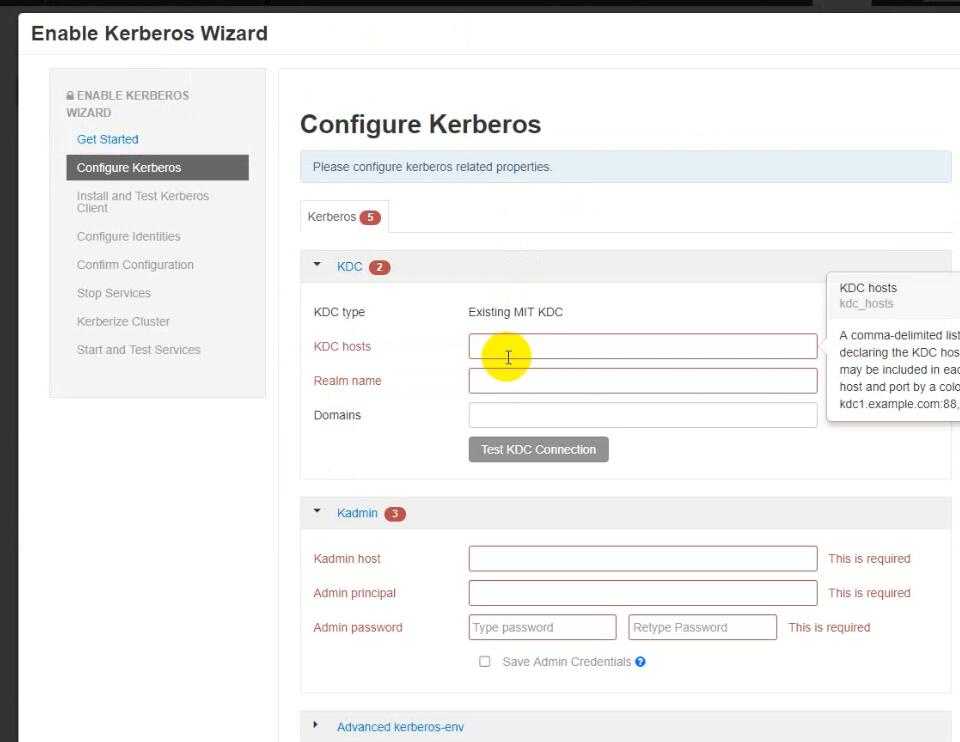960x742 pixels.
Task: Open Install and Test Kerberos Client step
Action: pyautogui.click(x=143, y=202)
